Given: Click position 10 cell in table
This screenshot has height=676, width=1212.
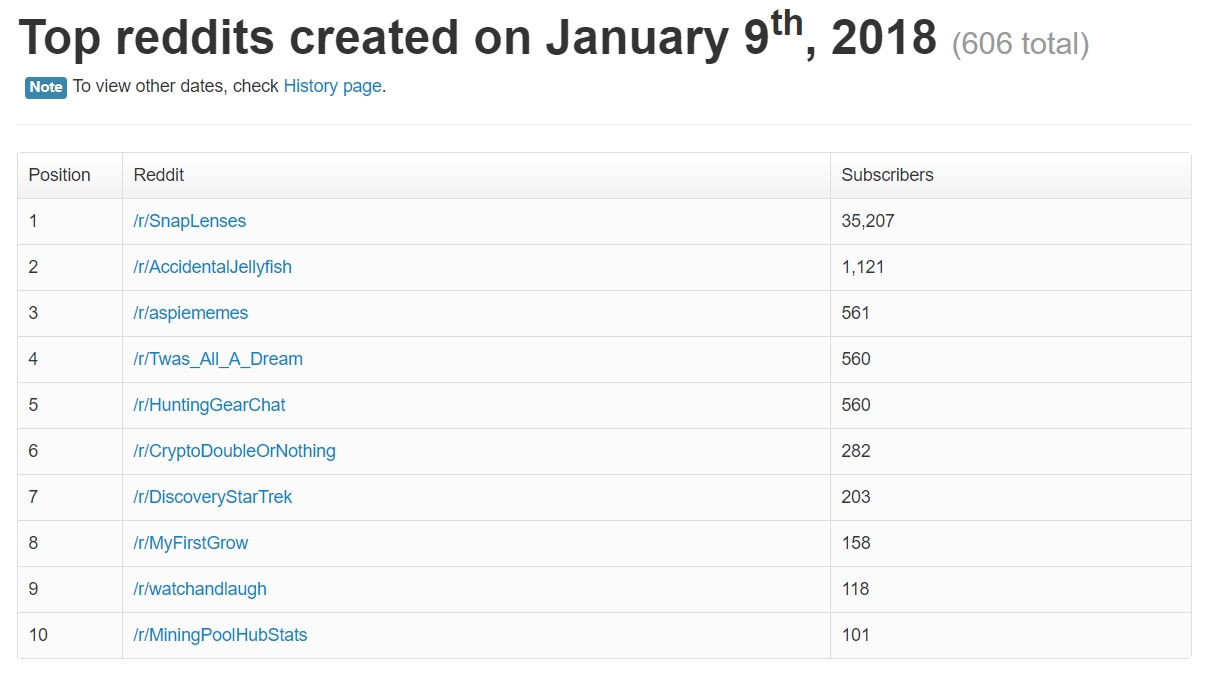Looking at the screenshot, I should [x=70, y=635].
